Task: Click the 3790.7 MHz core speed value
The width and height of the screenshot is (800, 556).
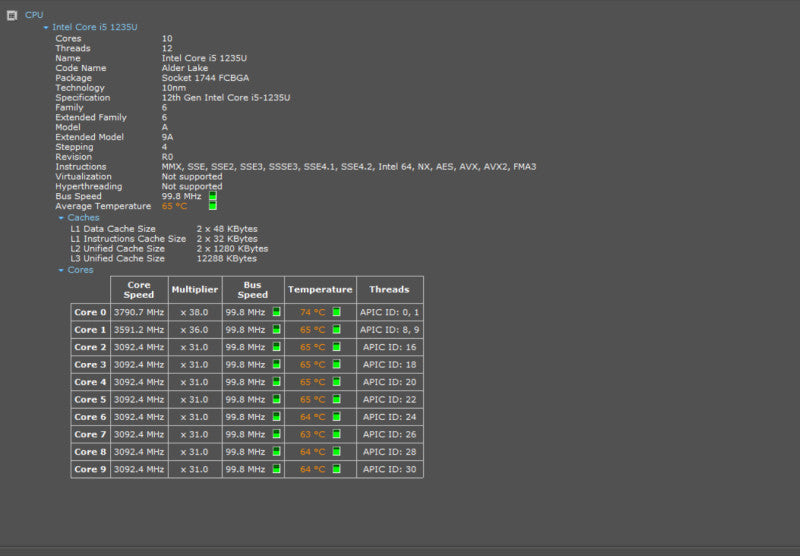Action: coord(139,312)
